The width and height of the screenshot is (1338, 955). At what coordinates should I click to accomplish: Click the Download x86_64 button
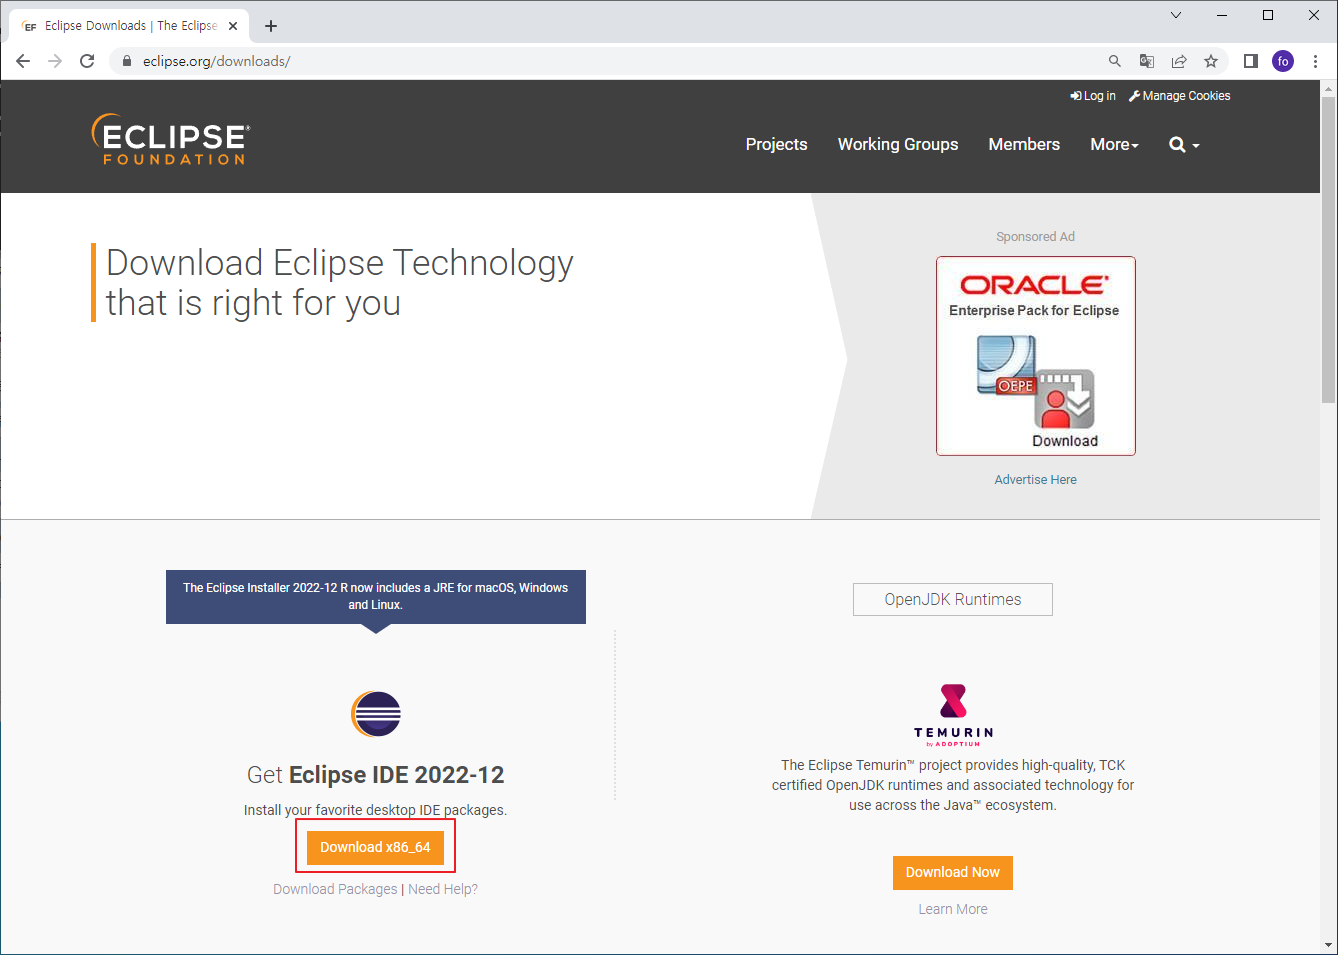pos(375,847)
